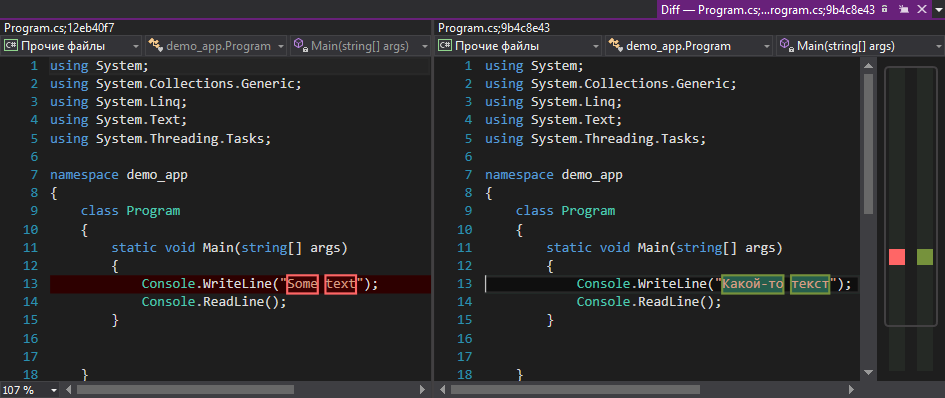Click 'using System.Text;' in right pane

coord(553,120)
